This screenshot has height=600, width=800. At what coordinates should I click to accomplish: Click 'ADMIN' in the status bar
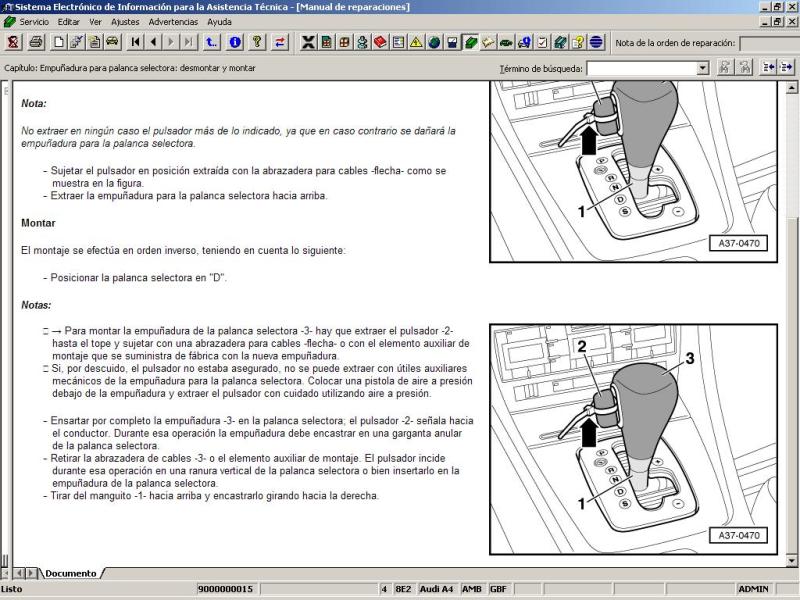click(753, 589)
